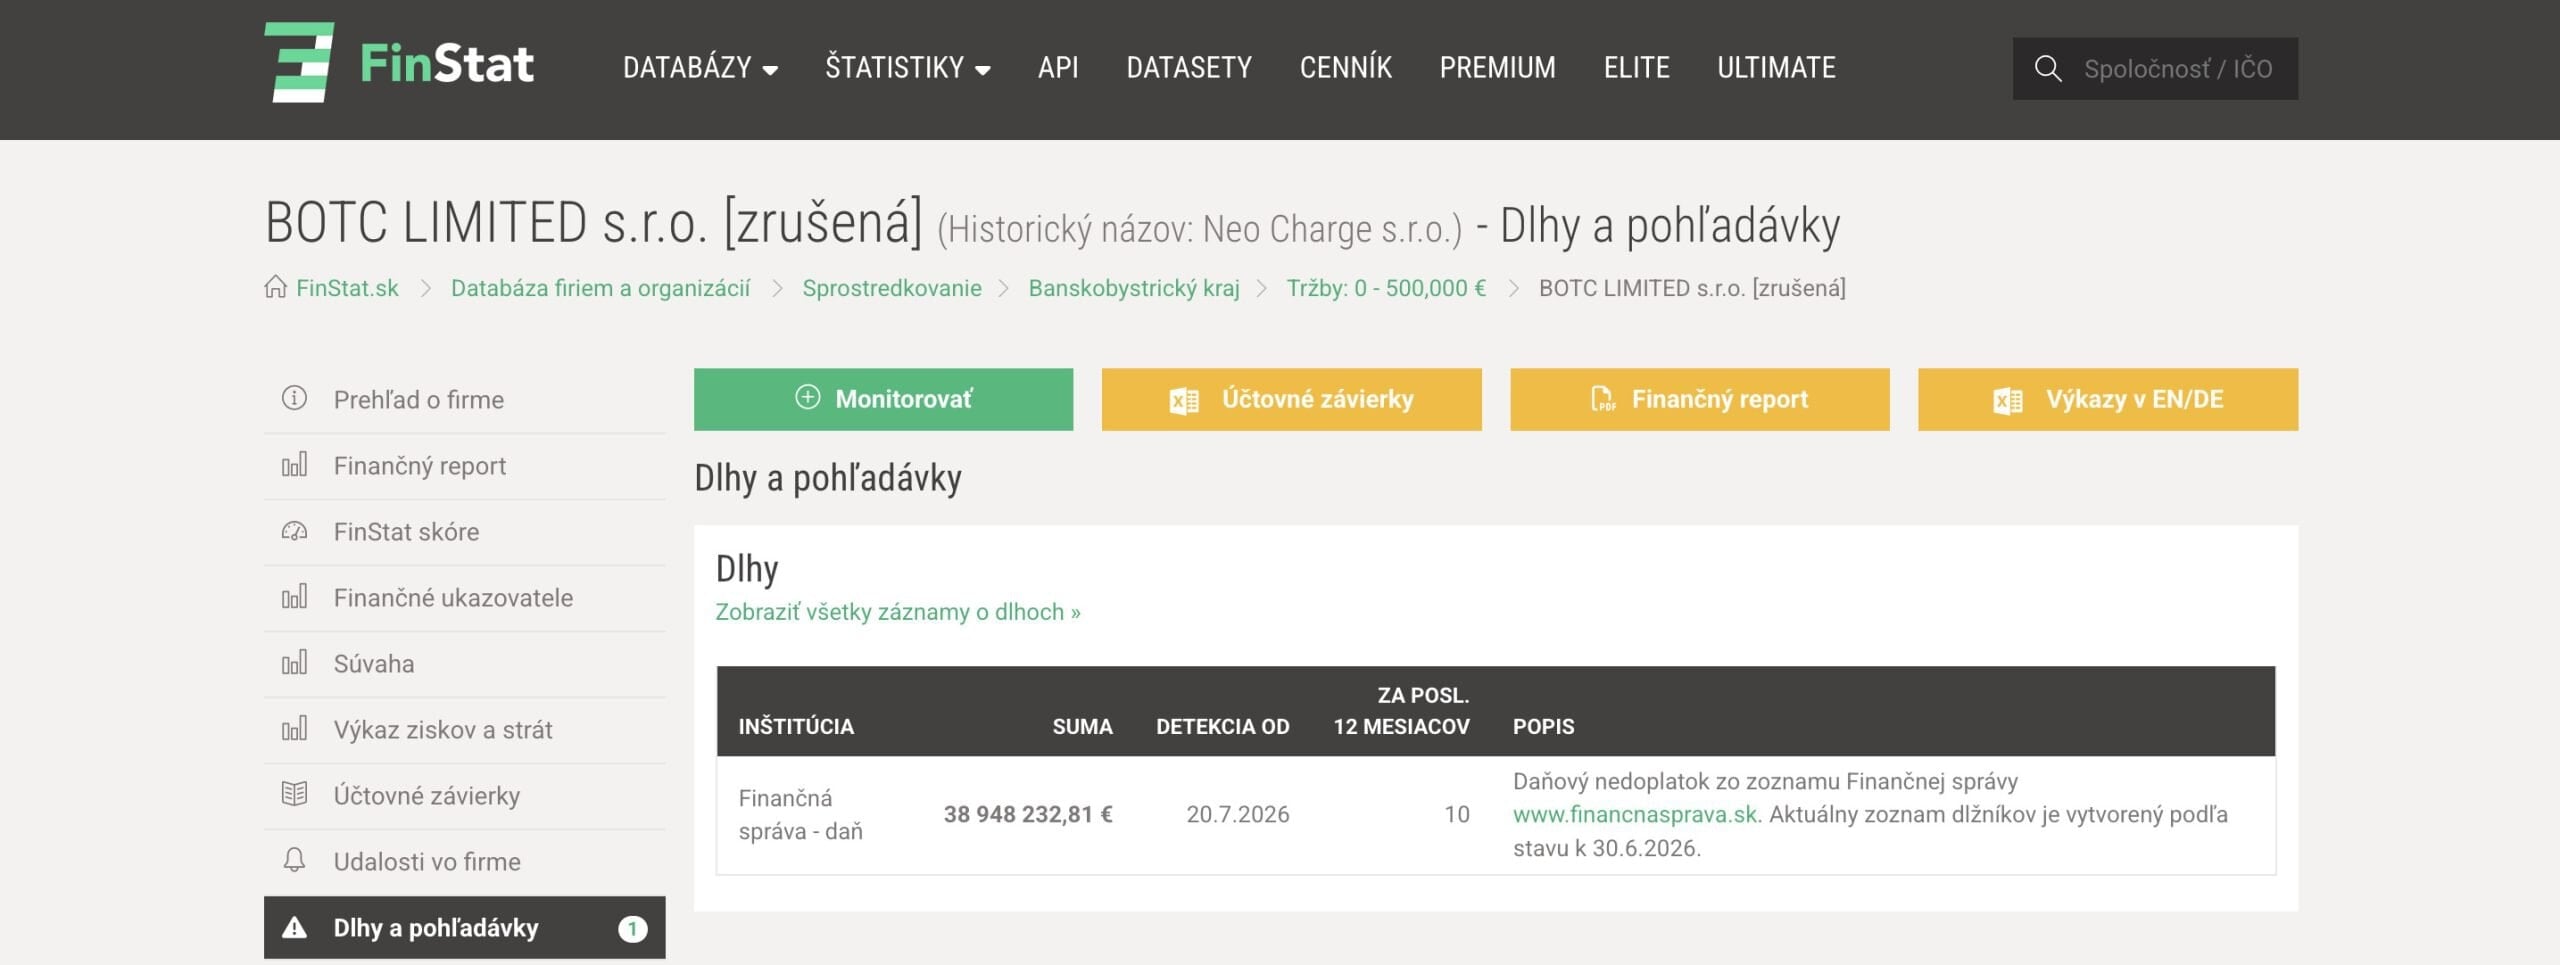The width and height of the screenshot is (2560, 965).
Task: Click the chart icon beside Finančný report sidebar item
Action: [294, 464]
